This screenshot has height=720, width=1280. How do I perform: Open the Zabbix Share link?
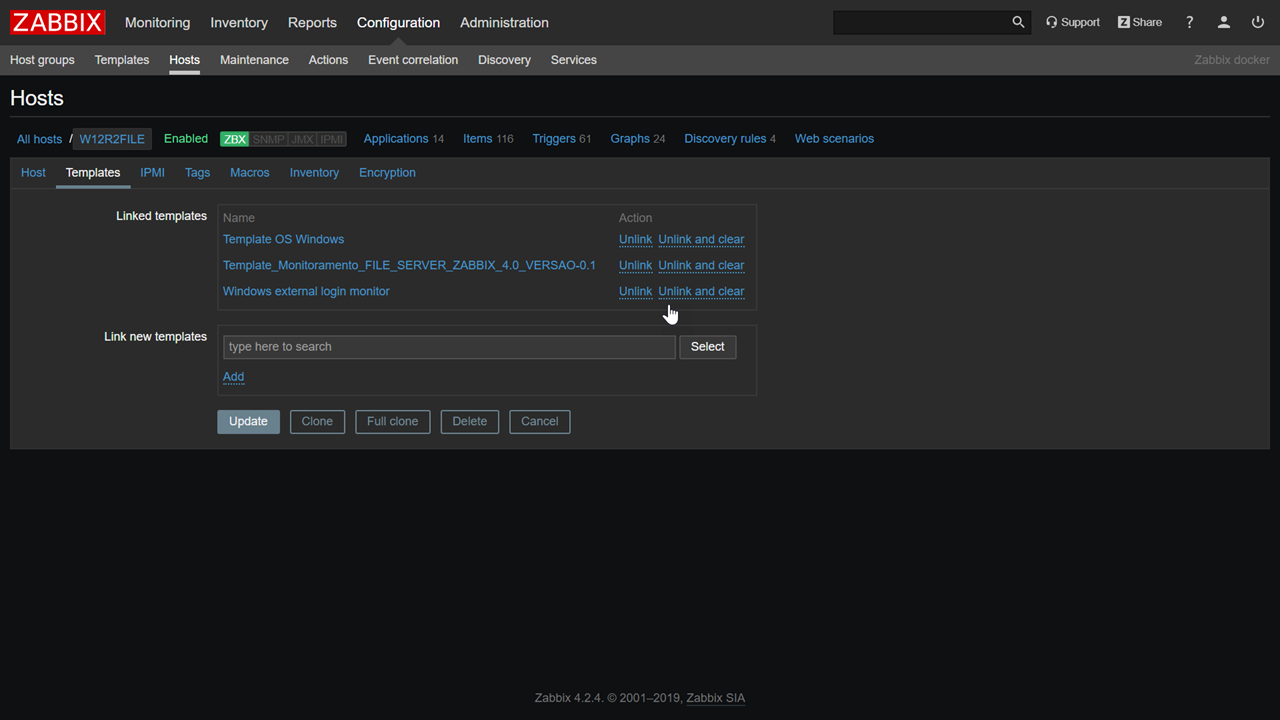pyautogui.click(x=1139, y=22)
